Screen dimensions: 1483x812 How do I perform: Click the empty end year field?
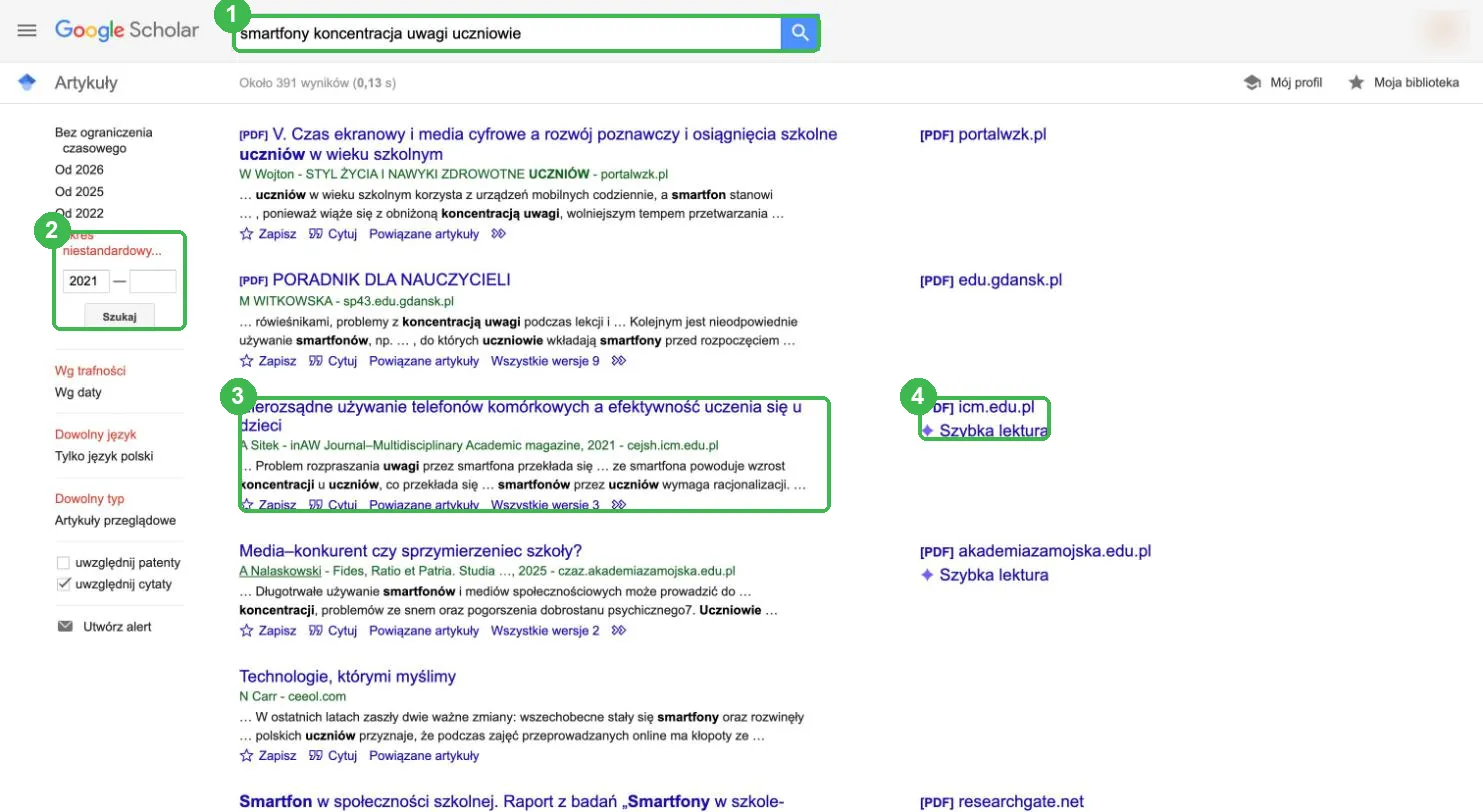[153, 281]
